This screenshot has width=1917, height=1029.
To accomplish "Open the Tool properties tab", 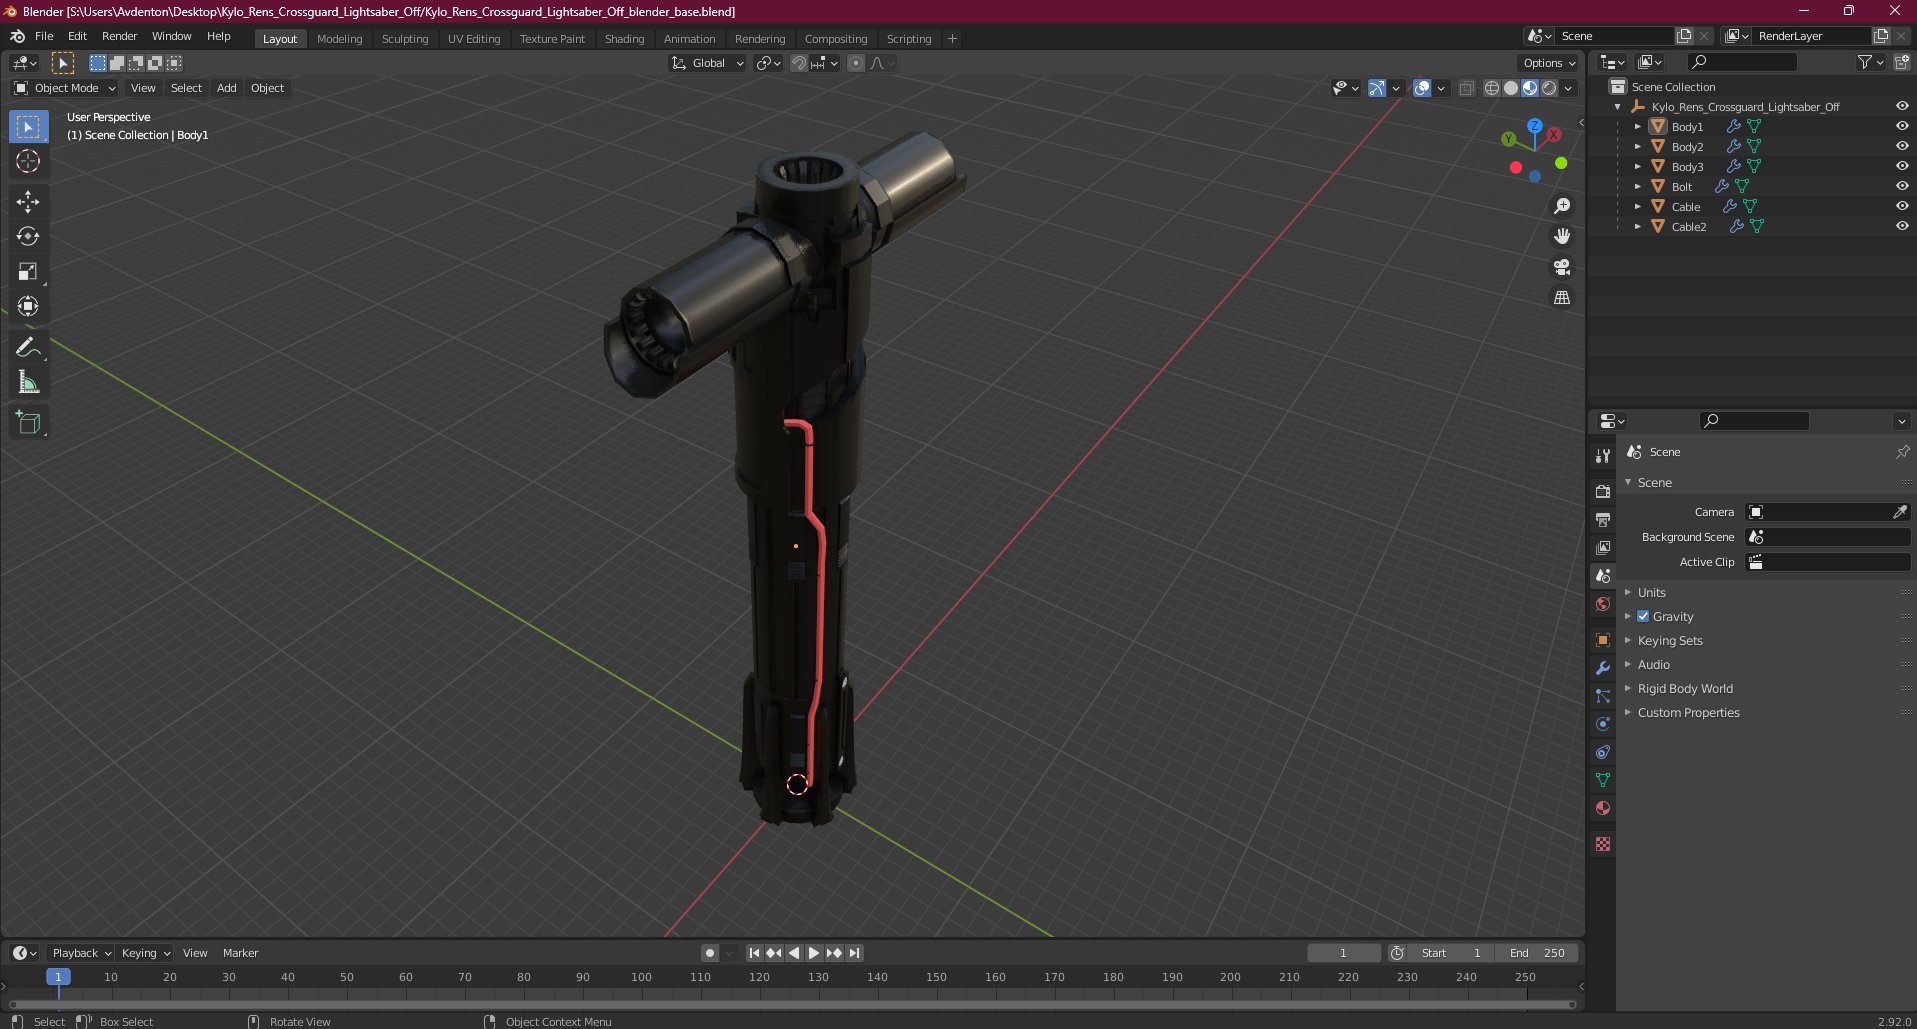I will 1603,456.
